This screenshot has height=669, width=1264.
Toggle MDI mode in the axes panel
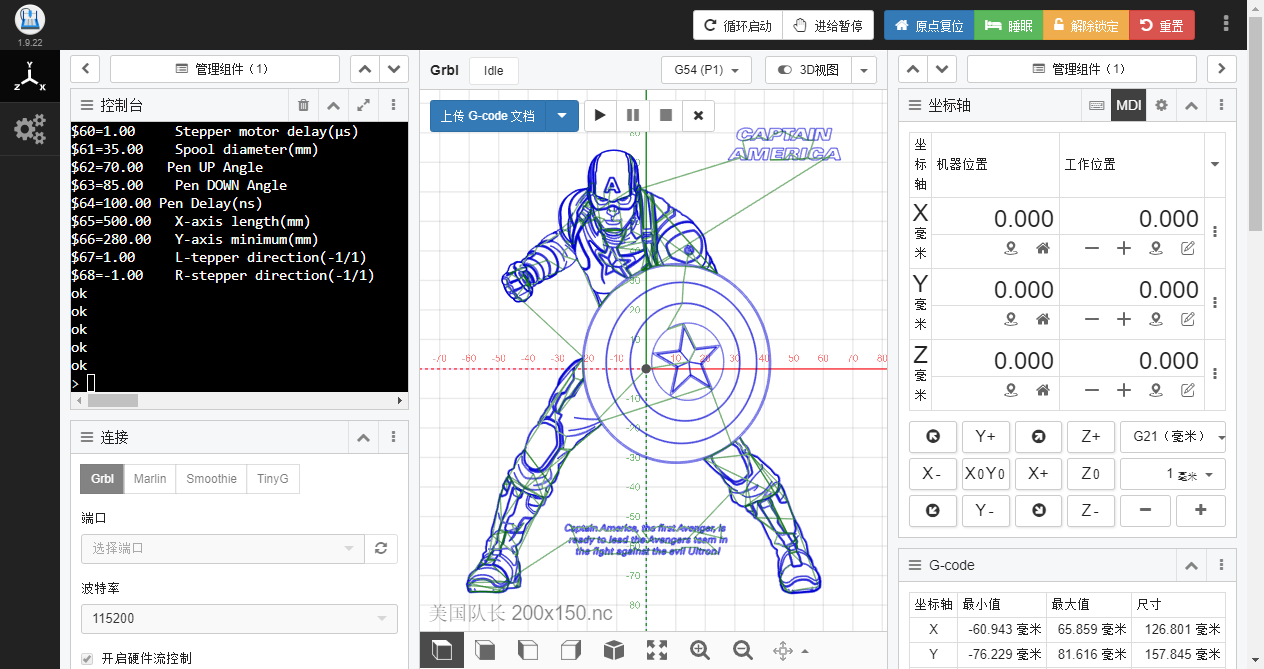[x=1128, y=105]
